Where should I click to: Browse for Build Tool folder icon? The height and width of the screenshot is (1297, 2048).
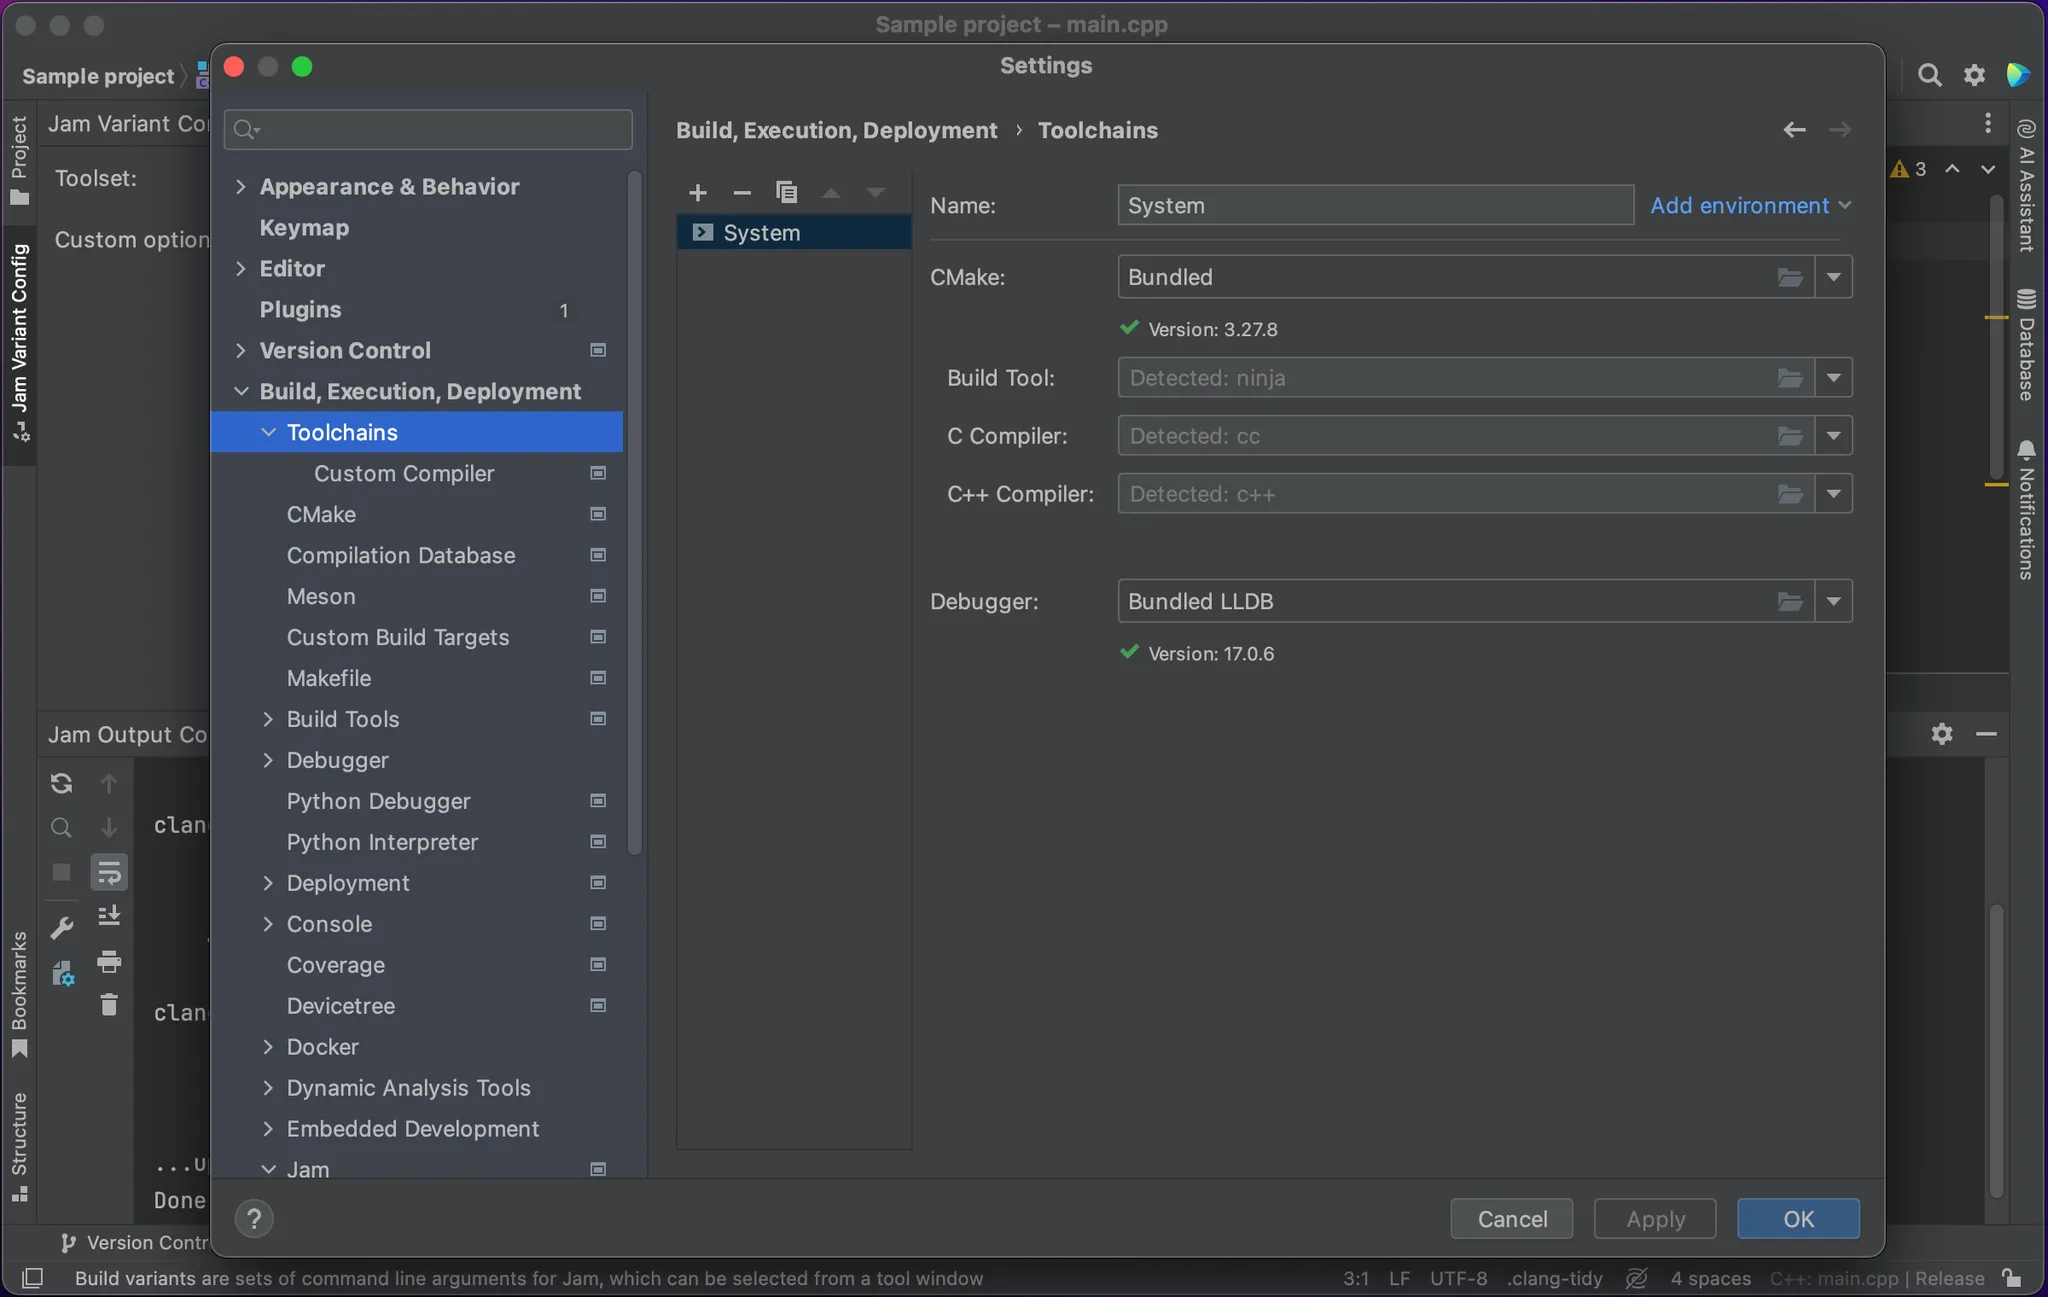1790,378
